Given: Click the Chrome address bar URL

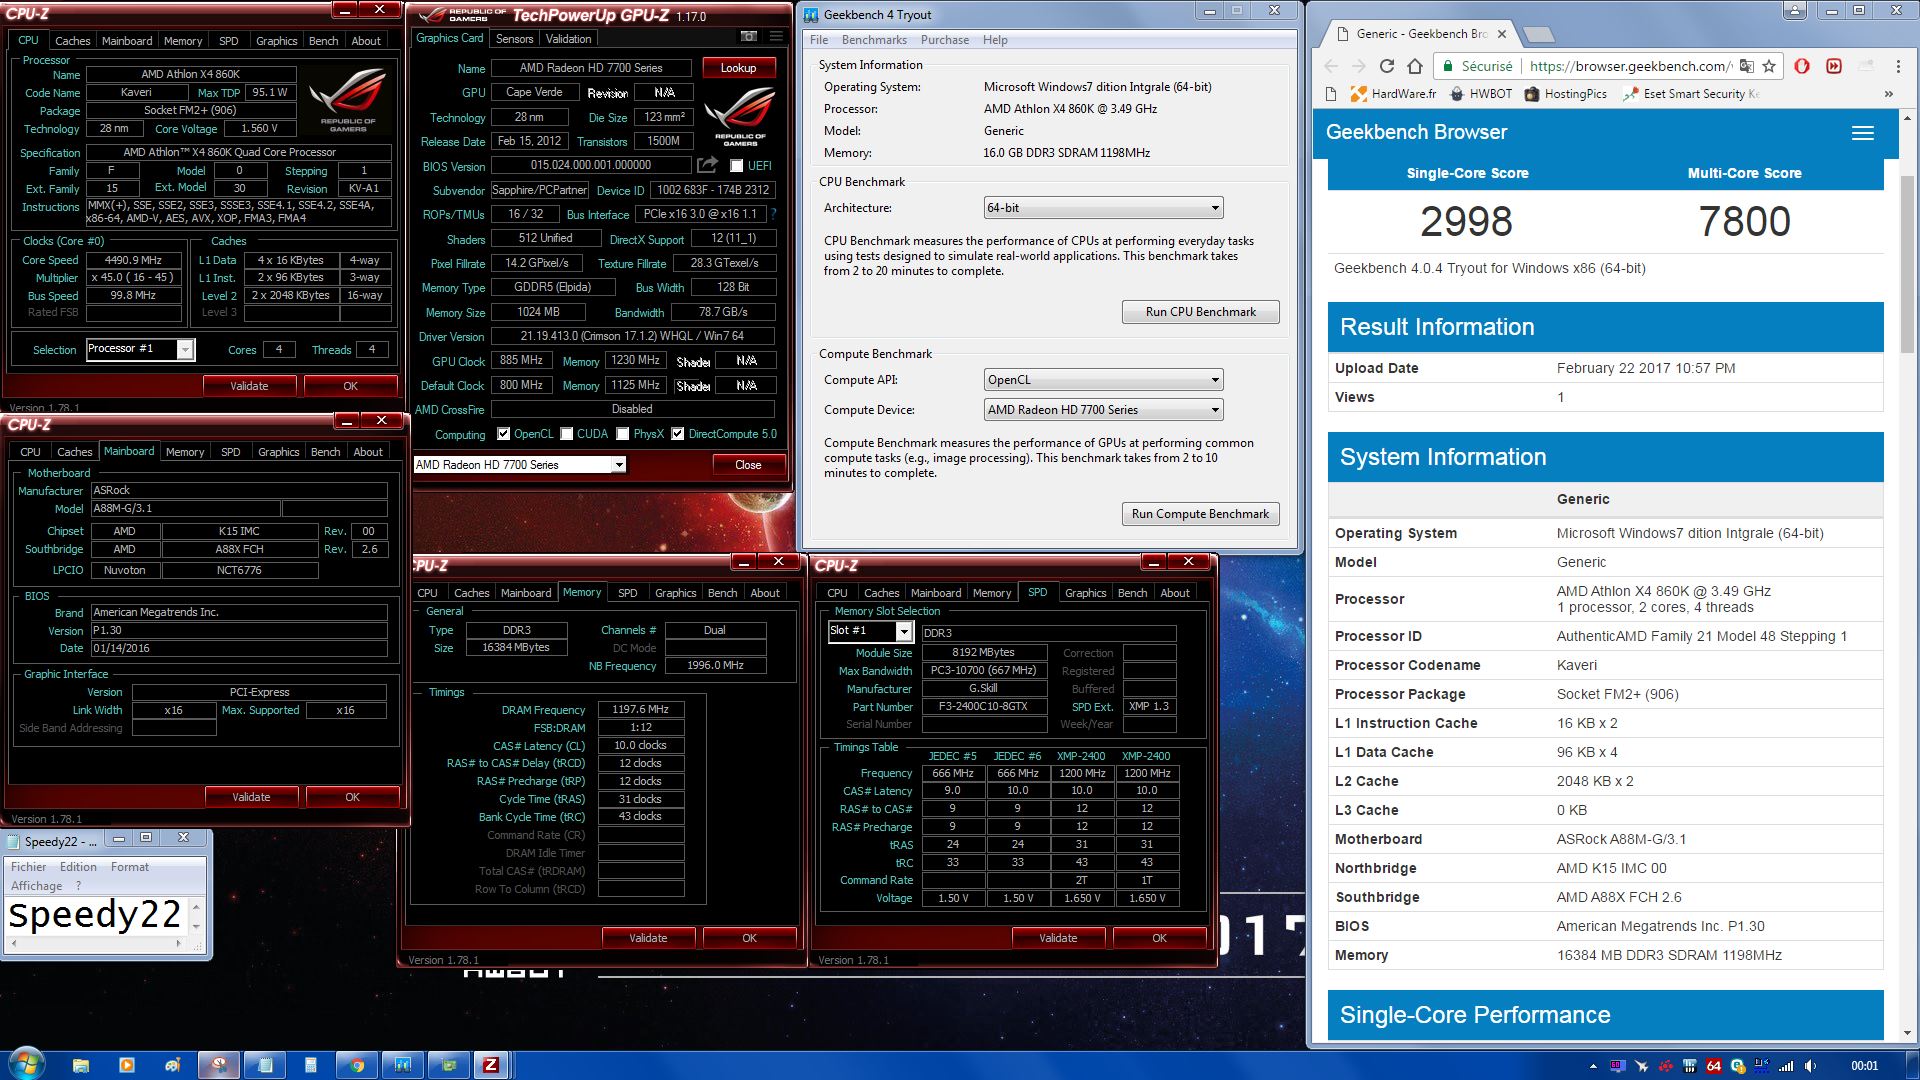Looking at the screenshot, I should tap(1629, 66).
